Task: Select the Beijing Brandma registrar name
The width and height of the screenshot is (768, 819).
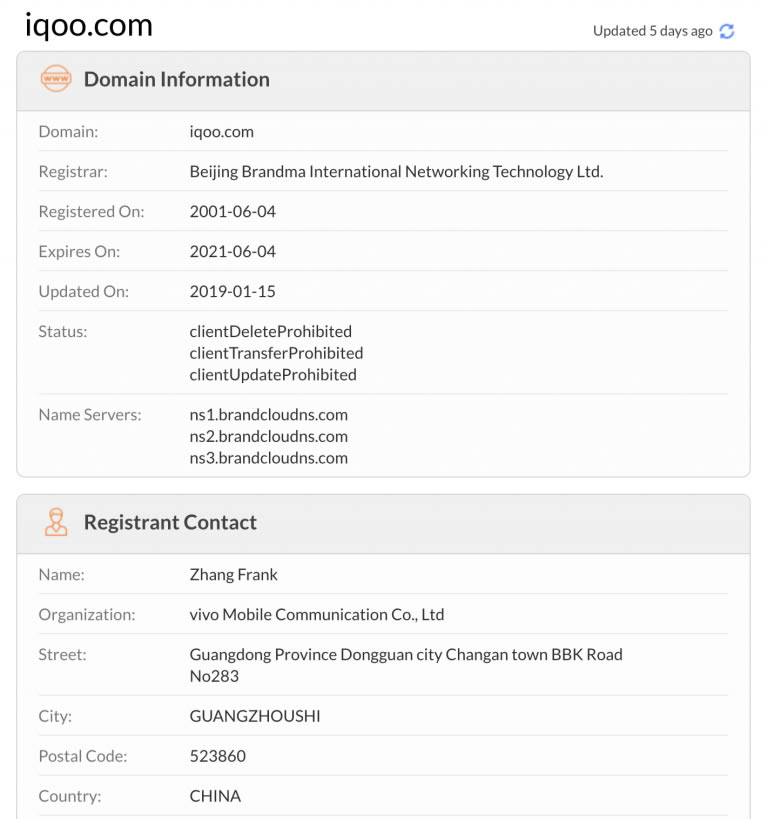Action: pyautogui.click(x=396, y=171)
